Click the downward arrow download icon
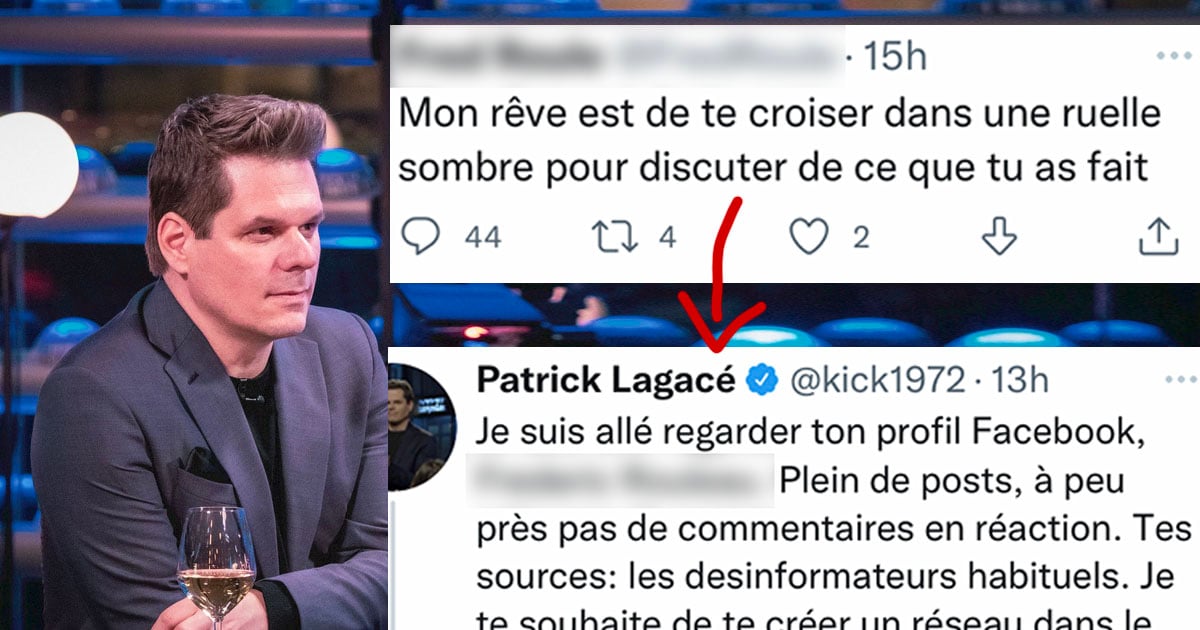This screenshot has width=1200, height=630. [x=999, y=237]
